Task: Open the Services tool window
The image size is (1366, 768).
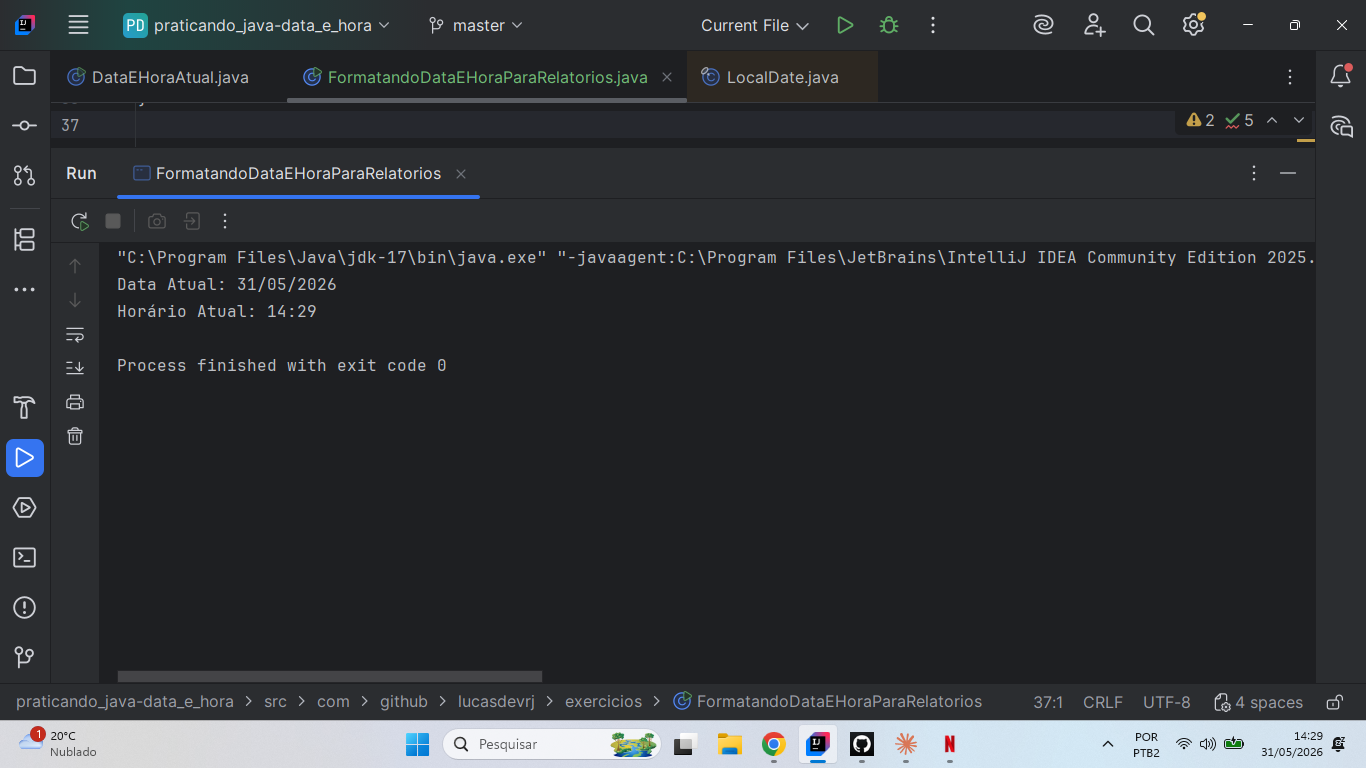Action: tap(25, 508)
